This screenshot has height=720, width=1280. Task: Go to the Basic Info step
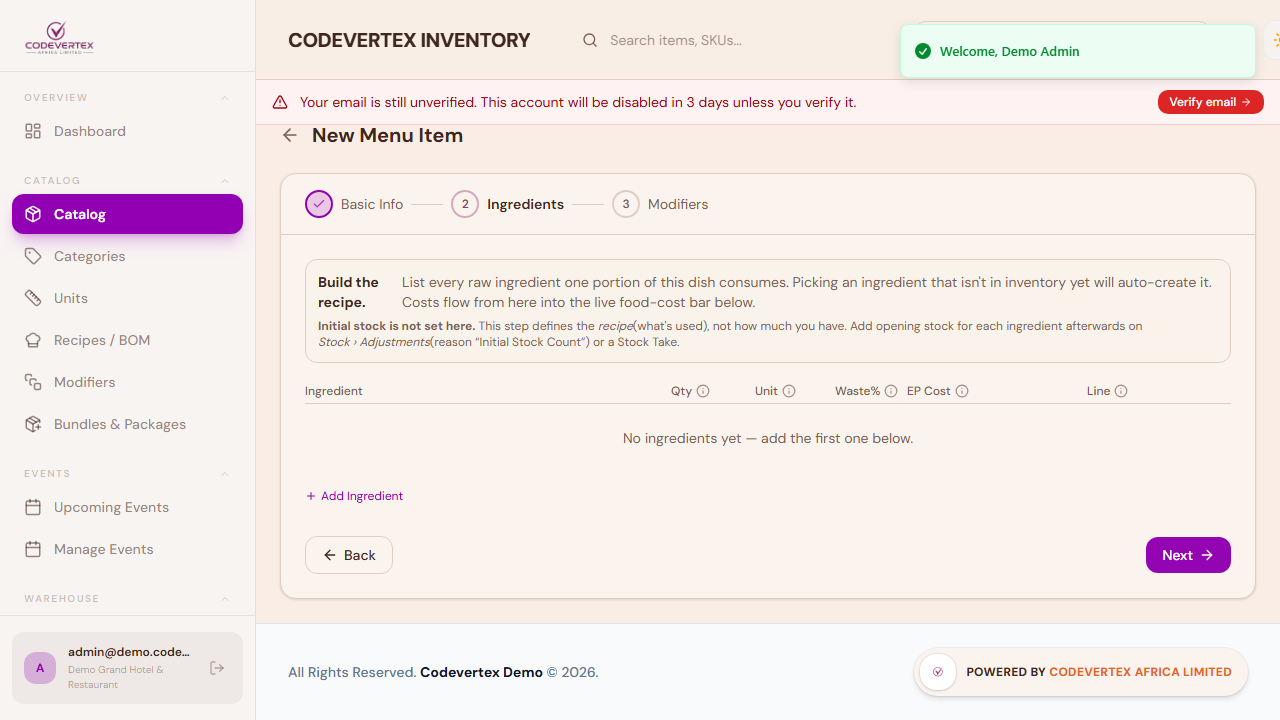pyautogui.click(x=354, y=204)
